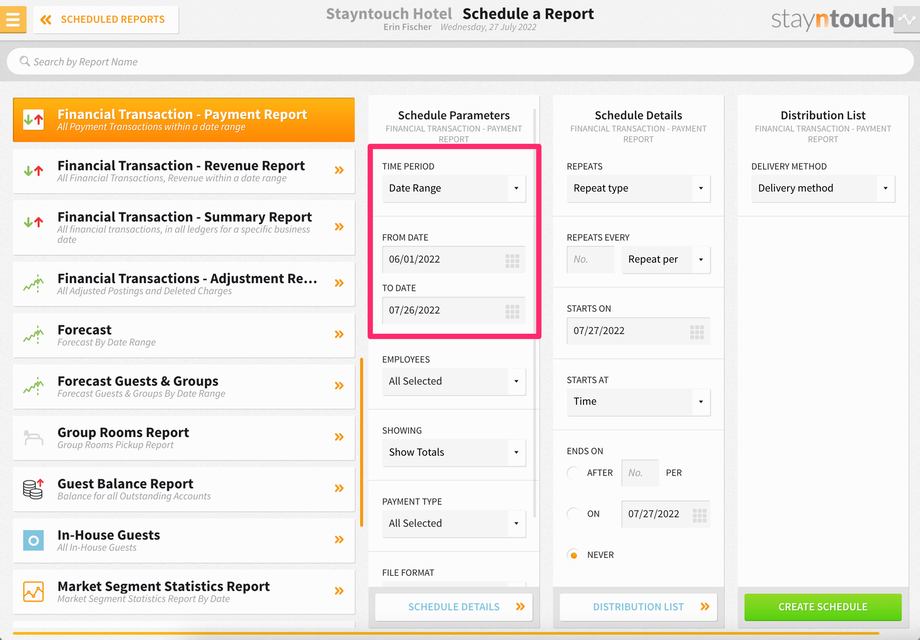This screenshot has height=640, width=920.
Task: Open the Repeat per dropdown
Action: (x=666, y=259)
